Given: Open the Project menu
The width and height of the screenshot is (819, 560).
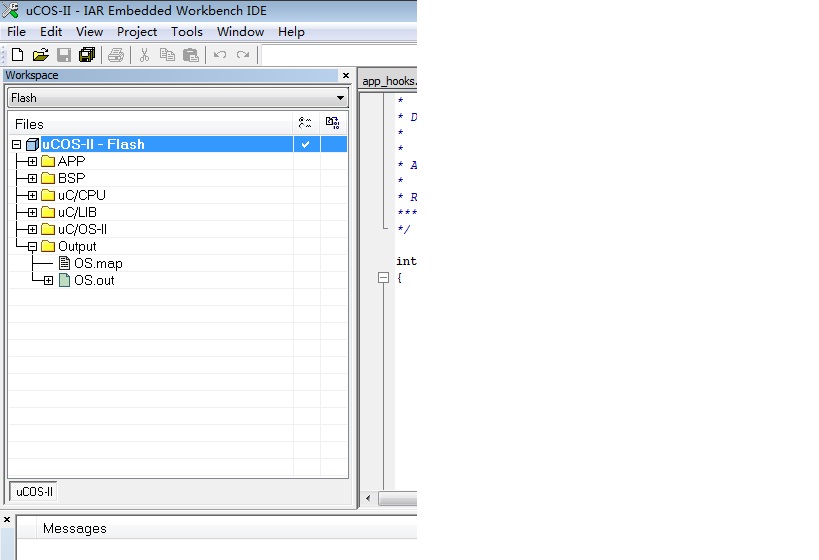Looking at the screenshot, I should [x=137, y=32].
